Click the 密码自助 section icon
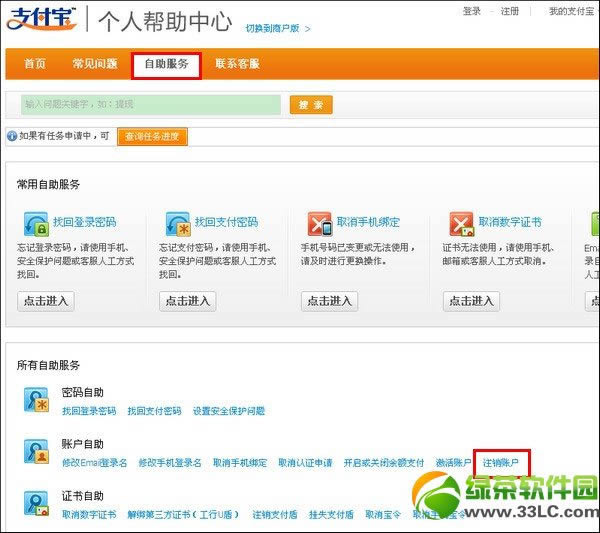 tap(37, 400)
